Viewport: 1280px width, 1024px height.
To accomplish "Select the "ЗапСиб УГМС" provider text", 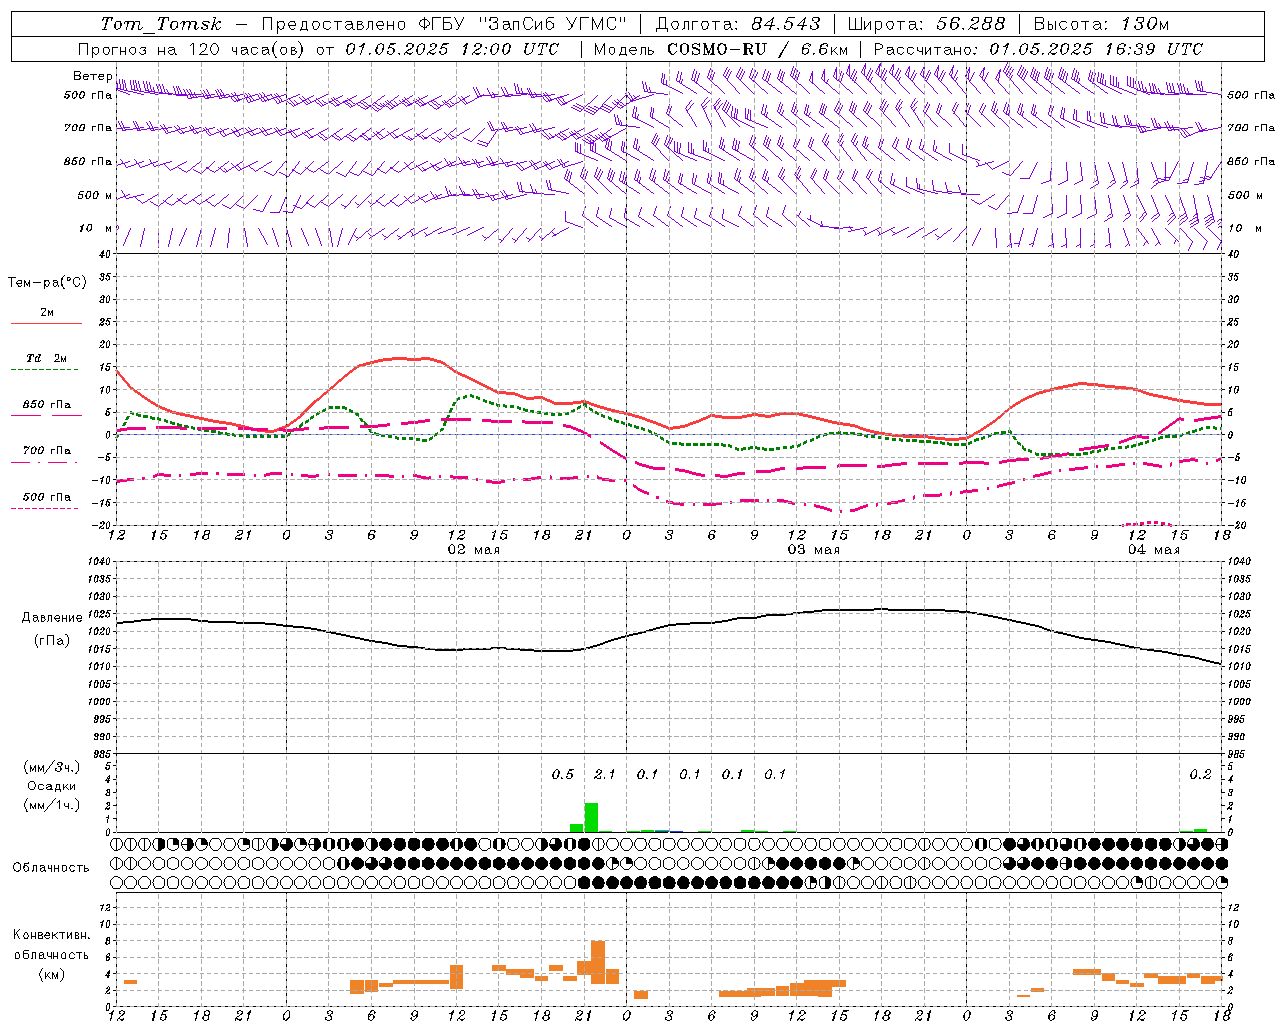I will pyautogui.click(x=551, y=24).
